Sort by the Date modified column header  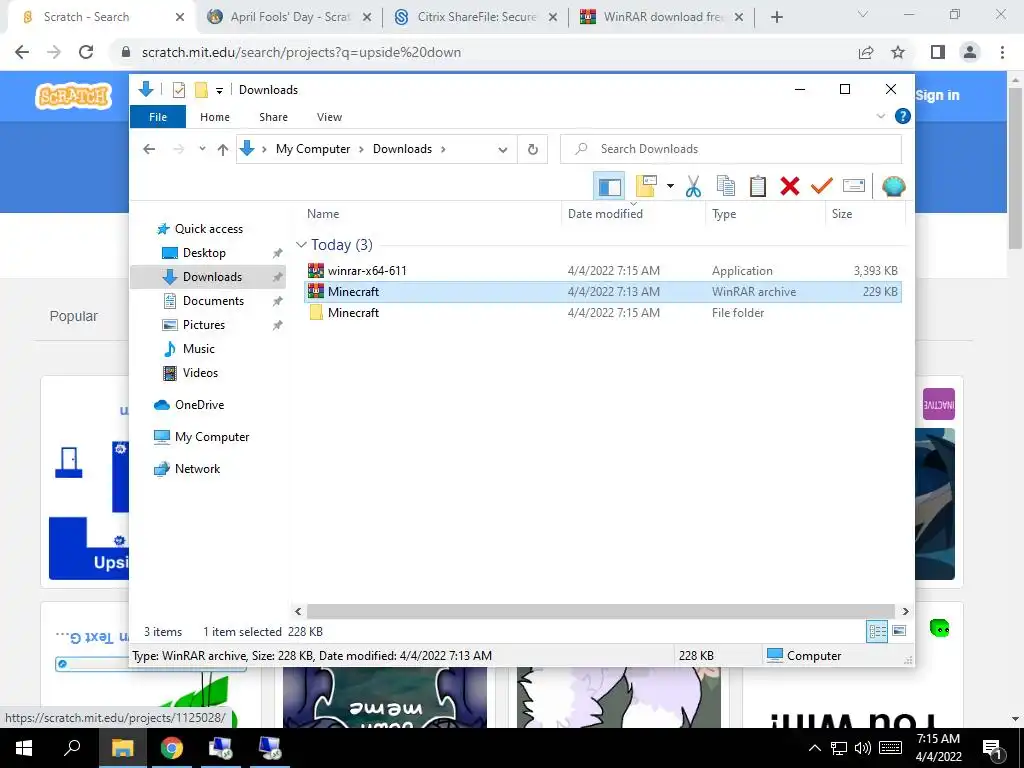pos(605,214)
